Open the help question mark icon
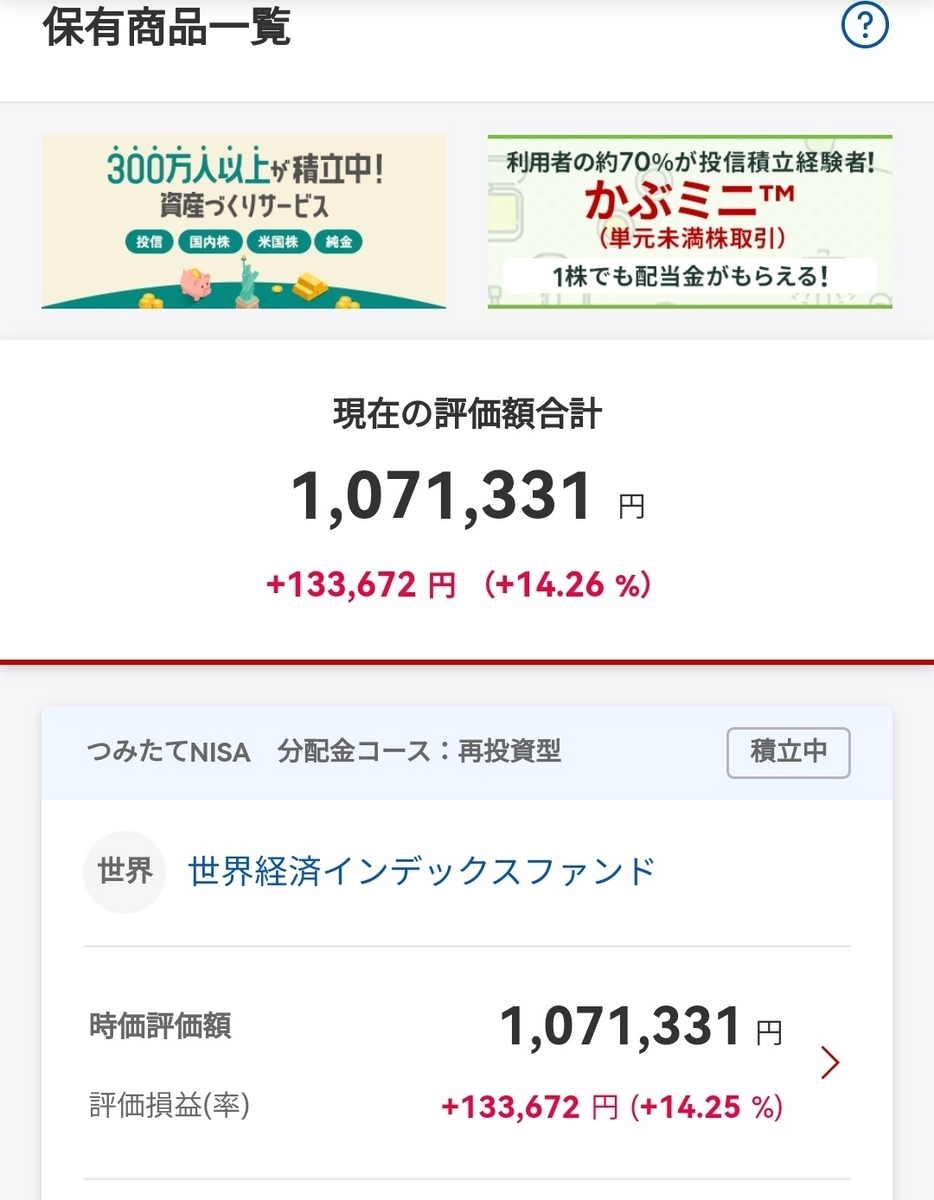This screenshot has height=1200, width=934. click(x=865, y=26)
